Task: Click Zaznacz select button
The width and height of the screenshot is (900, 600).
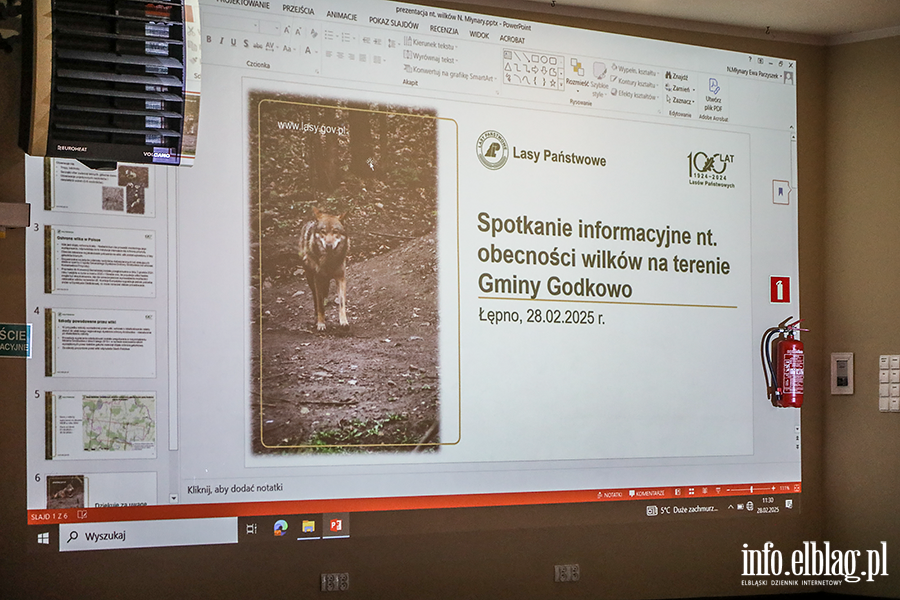Action: coord(680,100)
